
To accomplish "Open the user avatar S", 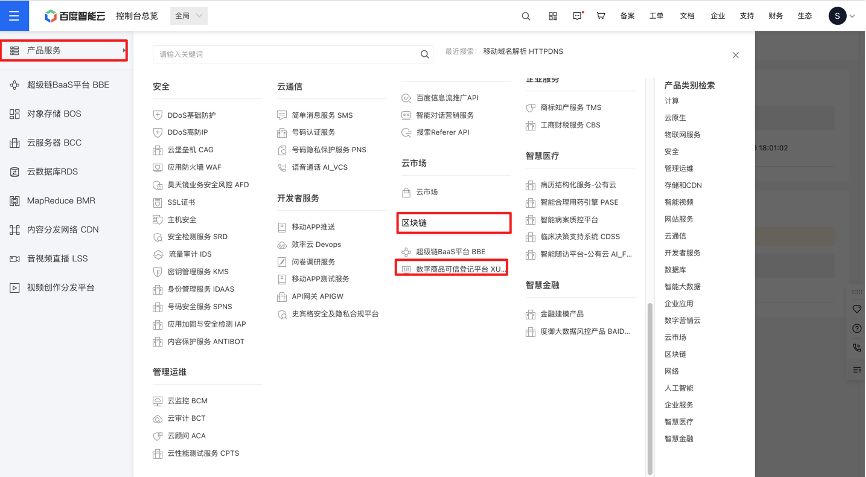I will (x=837, y=16).
